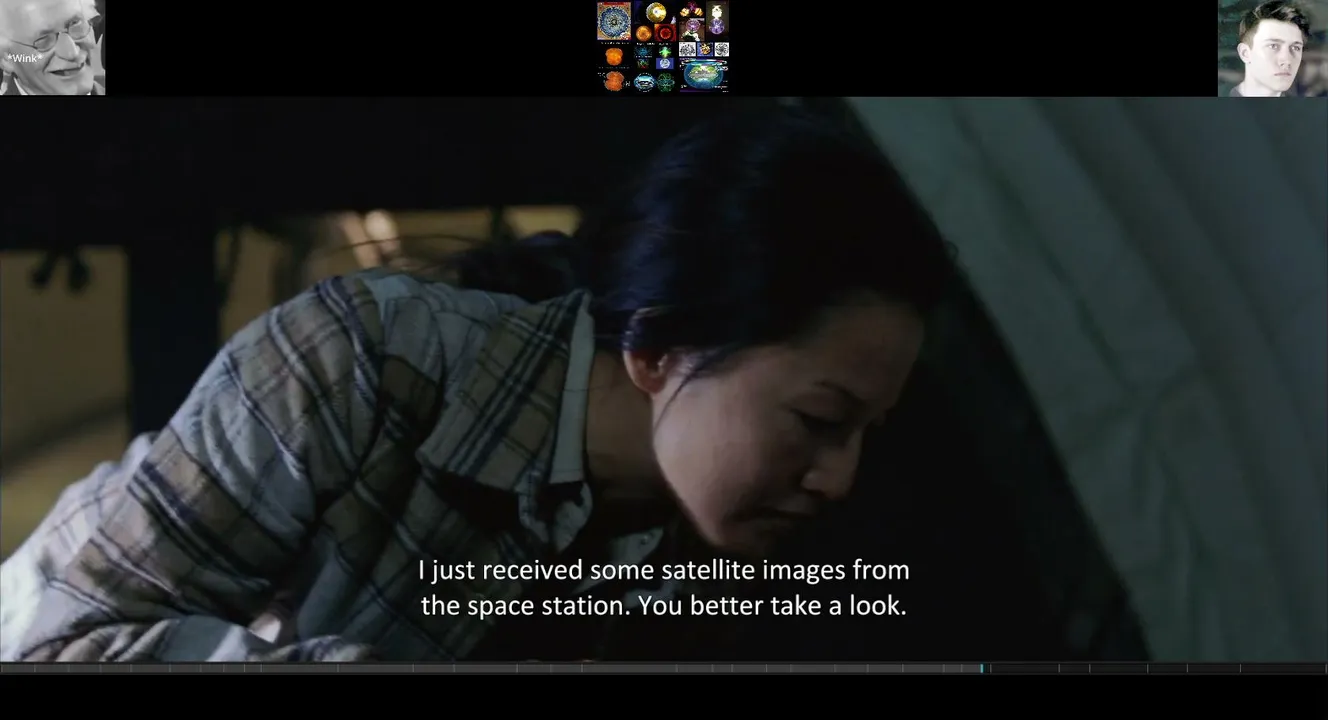This screenshot has height=720, width=1328.
Task: Open the domed flat-earth image in the collage
Action: coord(704,75)
